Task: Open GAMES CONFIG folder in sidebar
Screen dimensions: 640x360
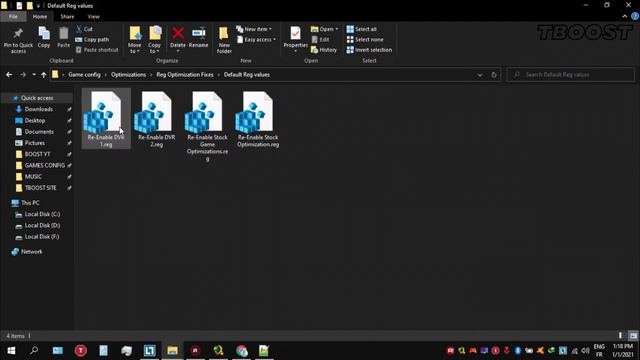Action: pos(44,165)
